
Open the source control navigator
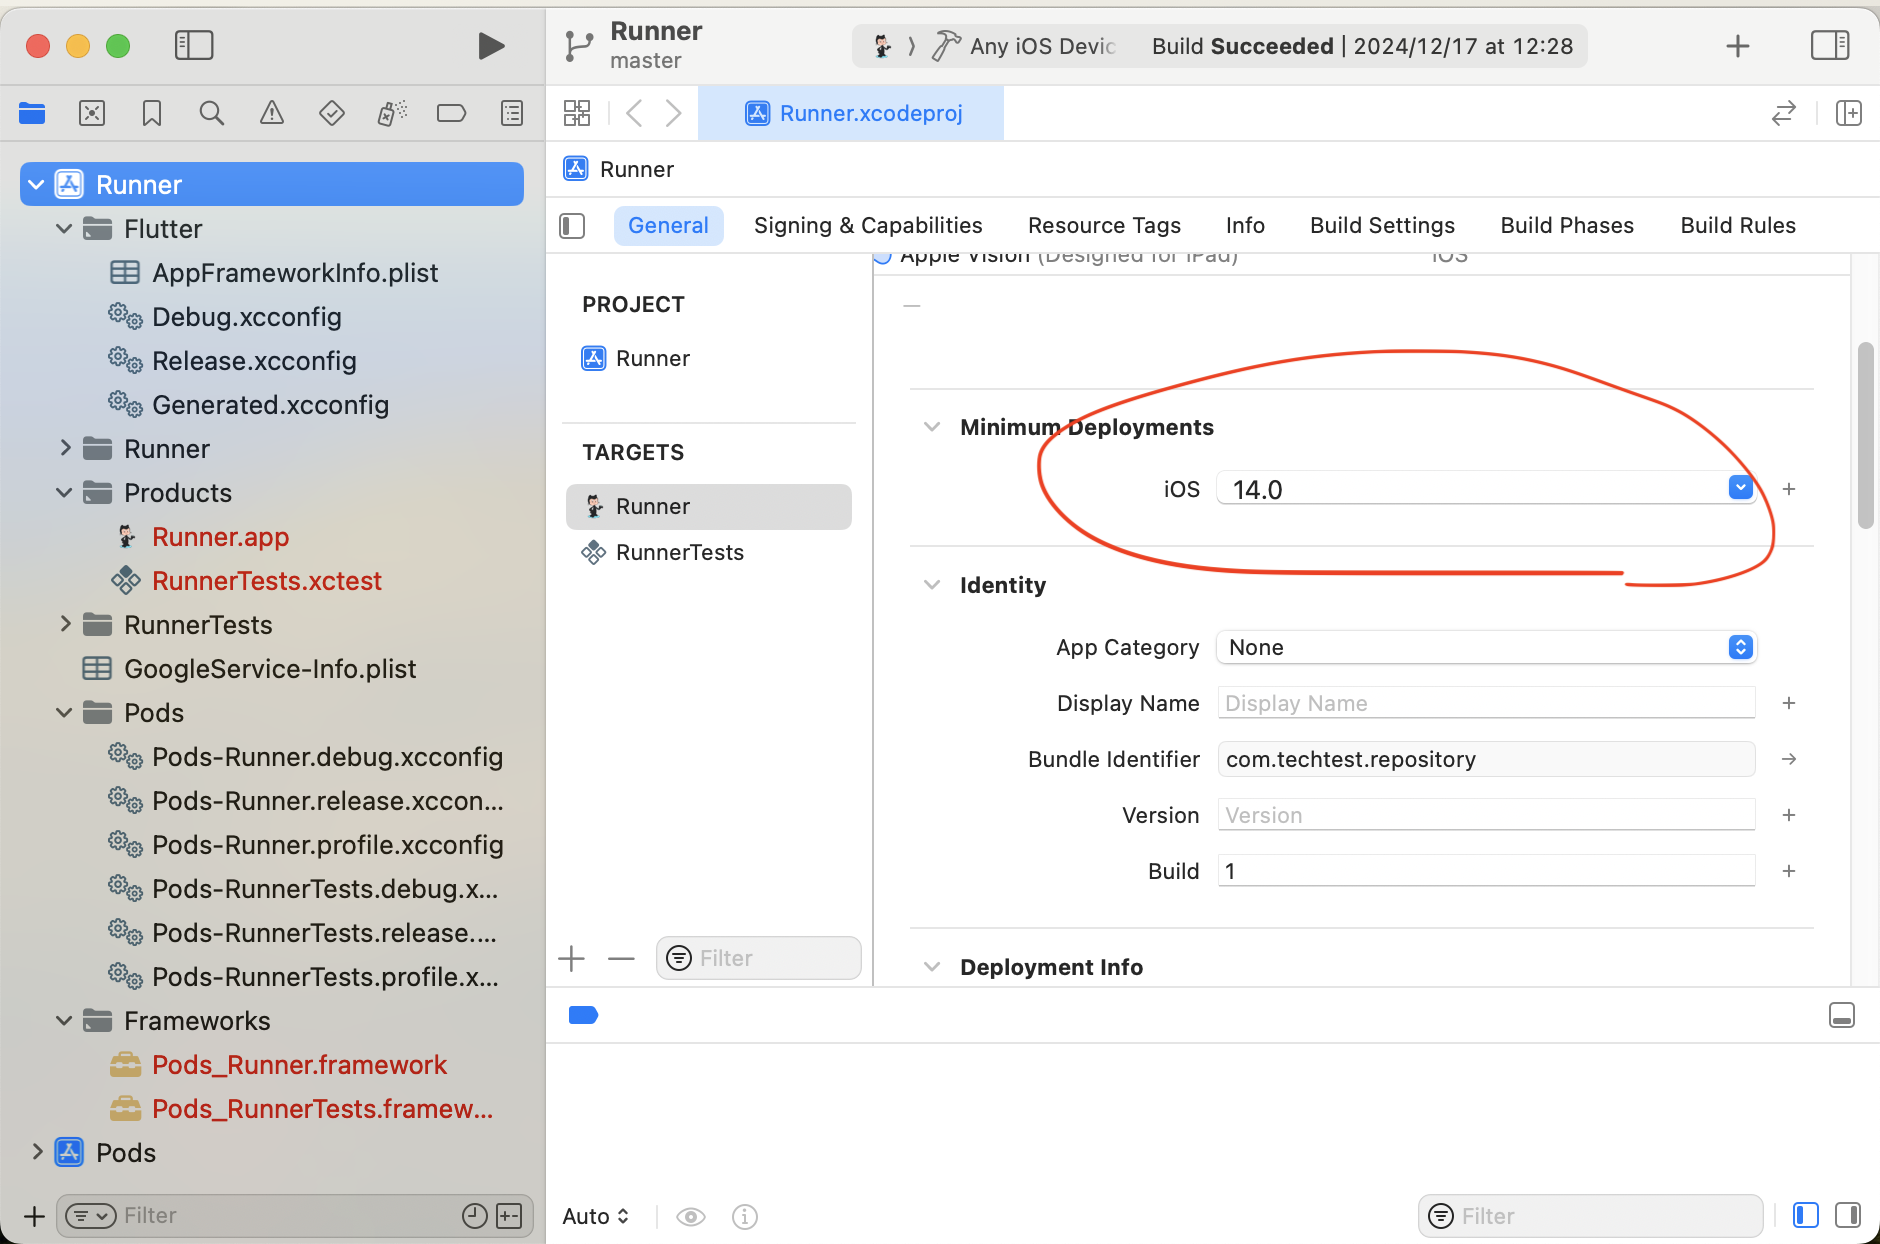[92, 113]
